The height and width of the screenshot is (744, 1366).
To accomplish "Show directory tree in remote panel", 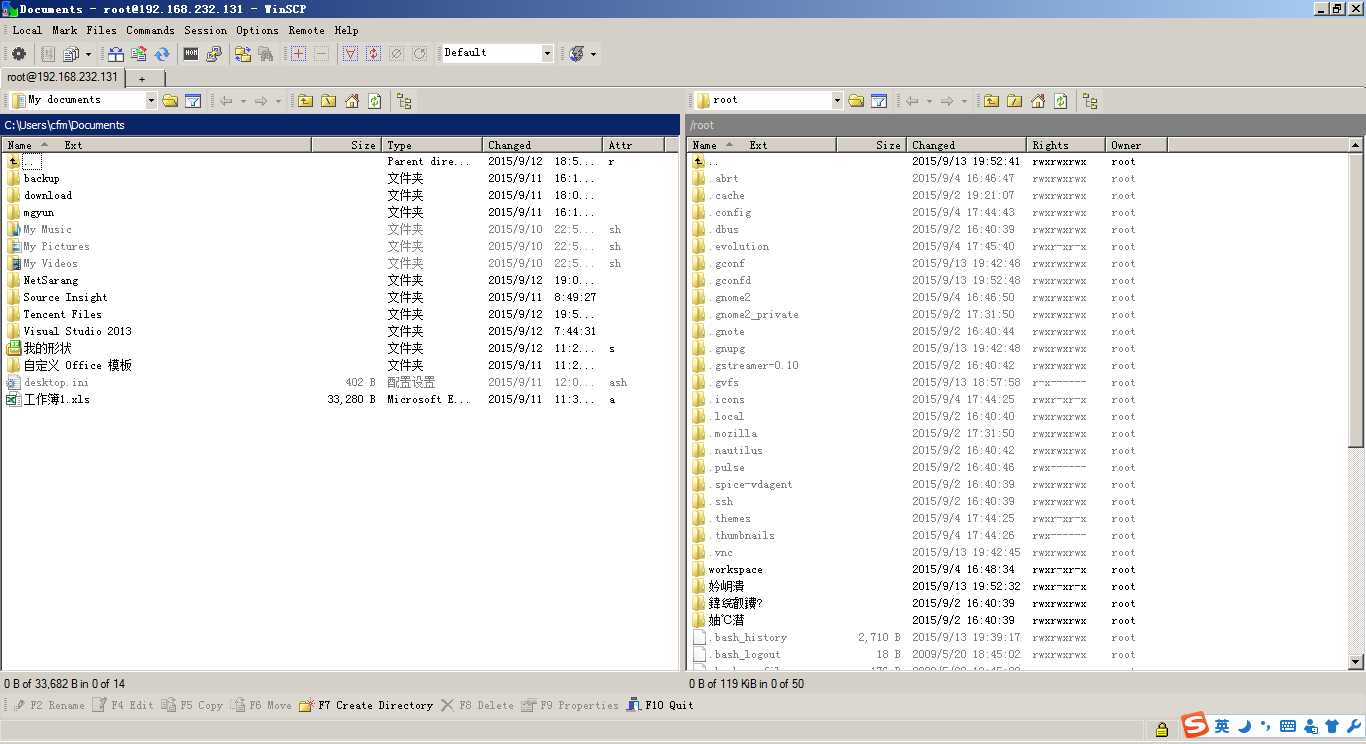I will pyautogui.click(x=1090, y=101).
